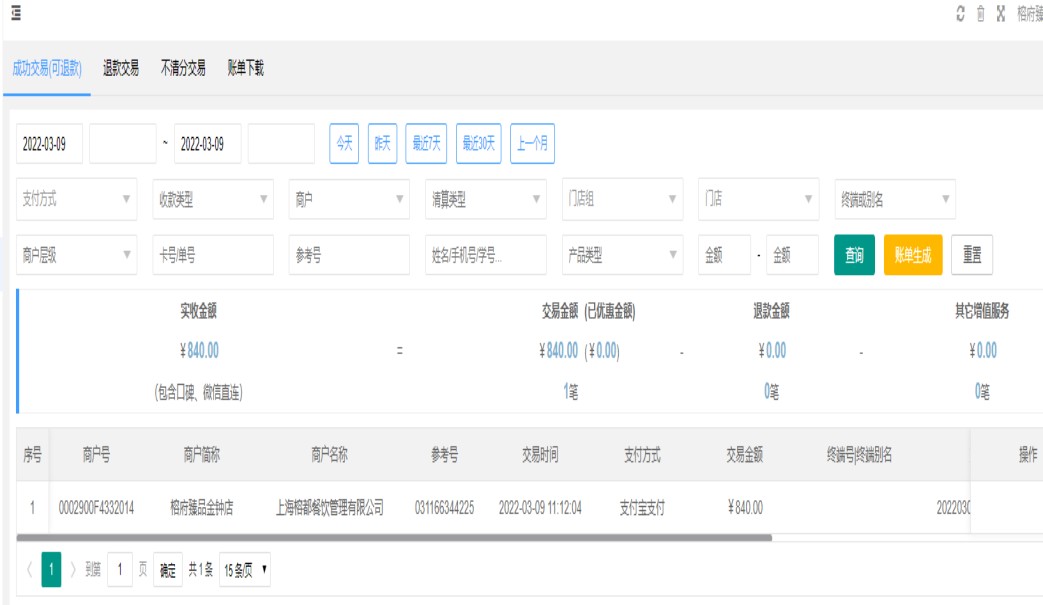This screenshot has height=605, width=1043.
Task: Open the 支付方式 dropdown
Action: (x=77, y=199)
